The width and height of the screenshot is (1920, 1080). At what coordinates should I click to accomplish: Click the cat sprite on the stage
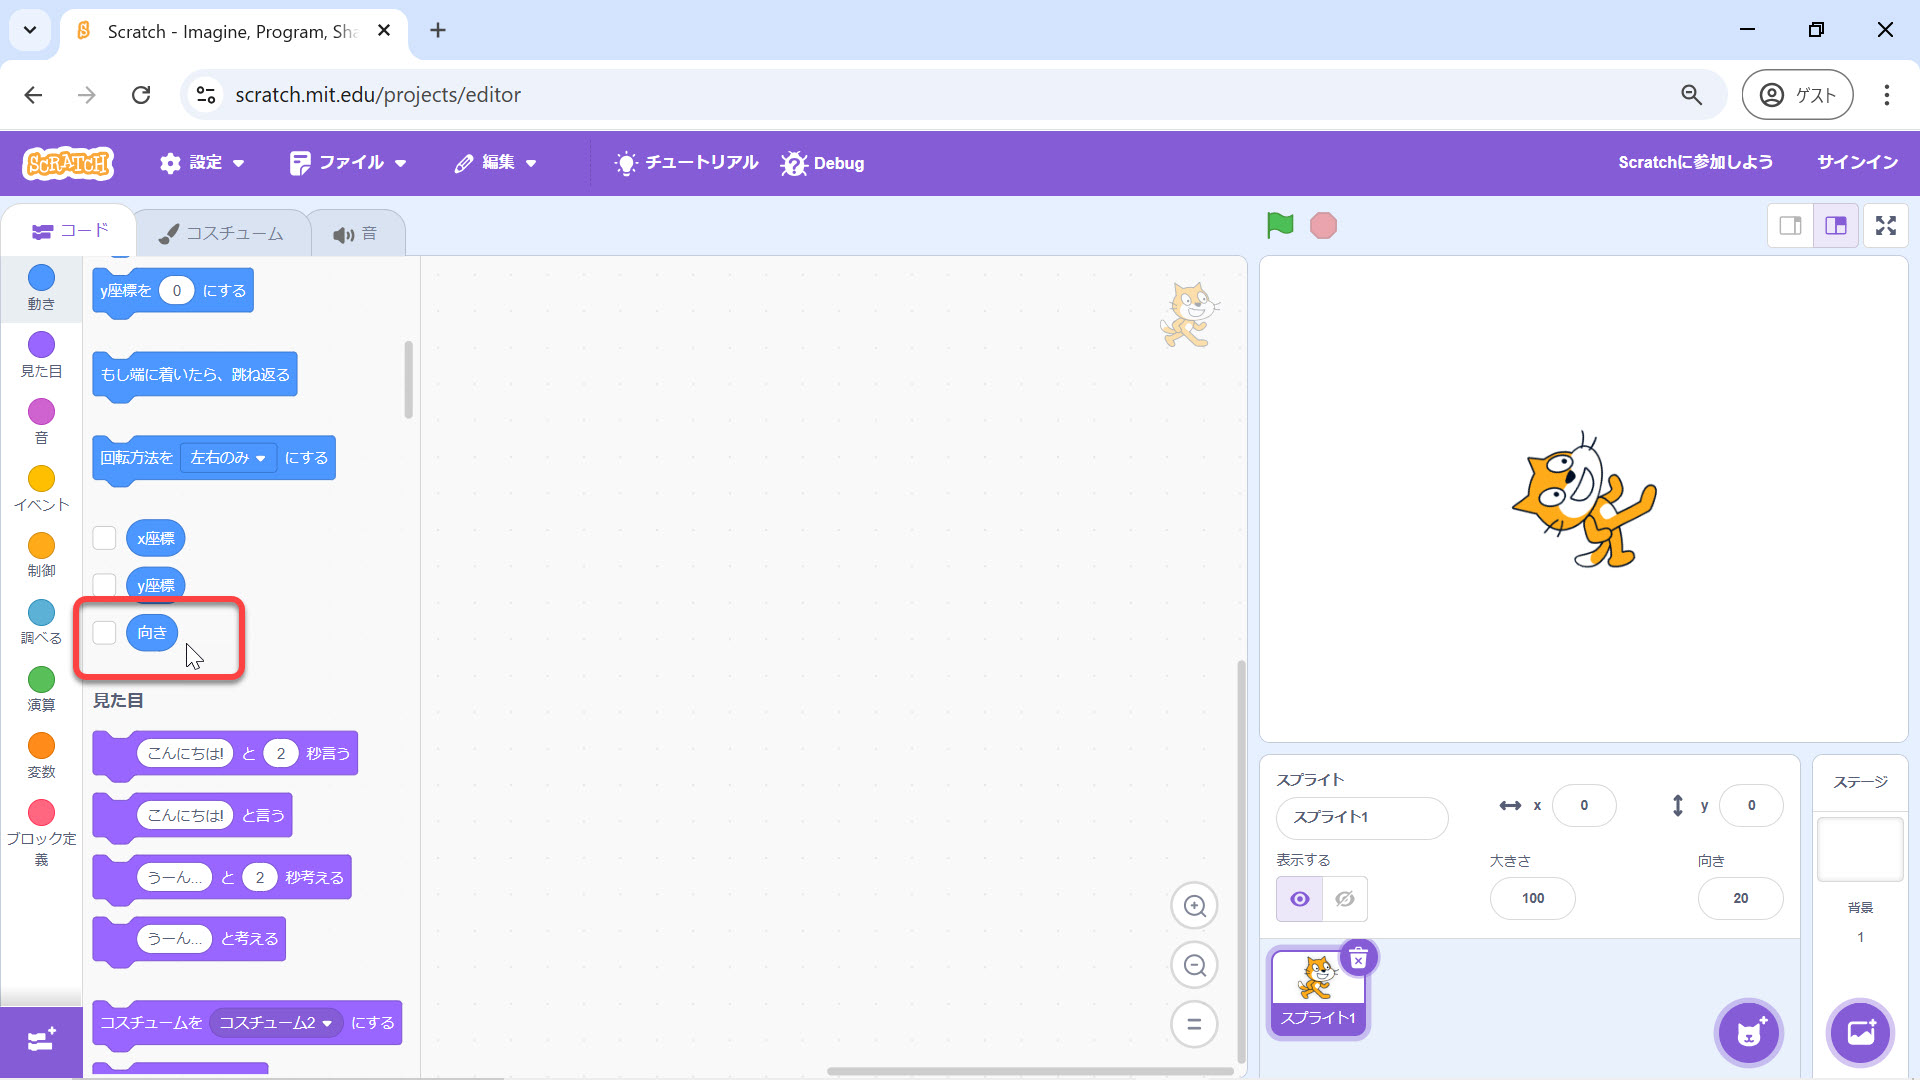[1583, 500]
